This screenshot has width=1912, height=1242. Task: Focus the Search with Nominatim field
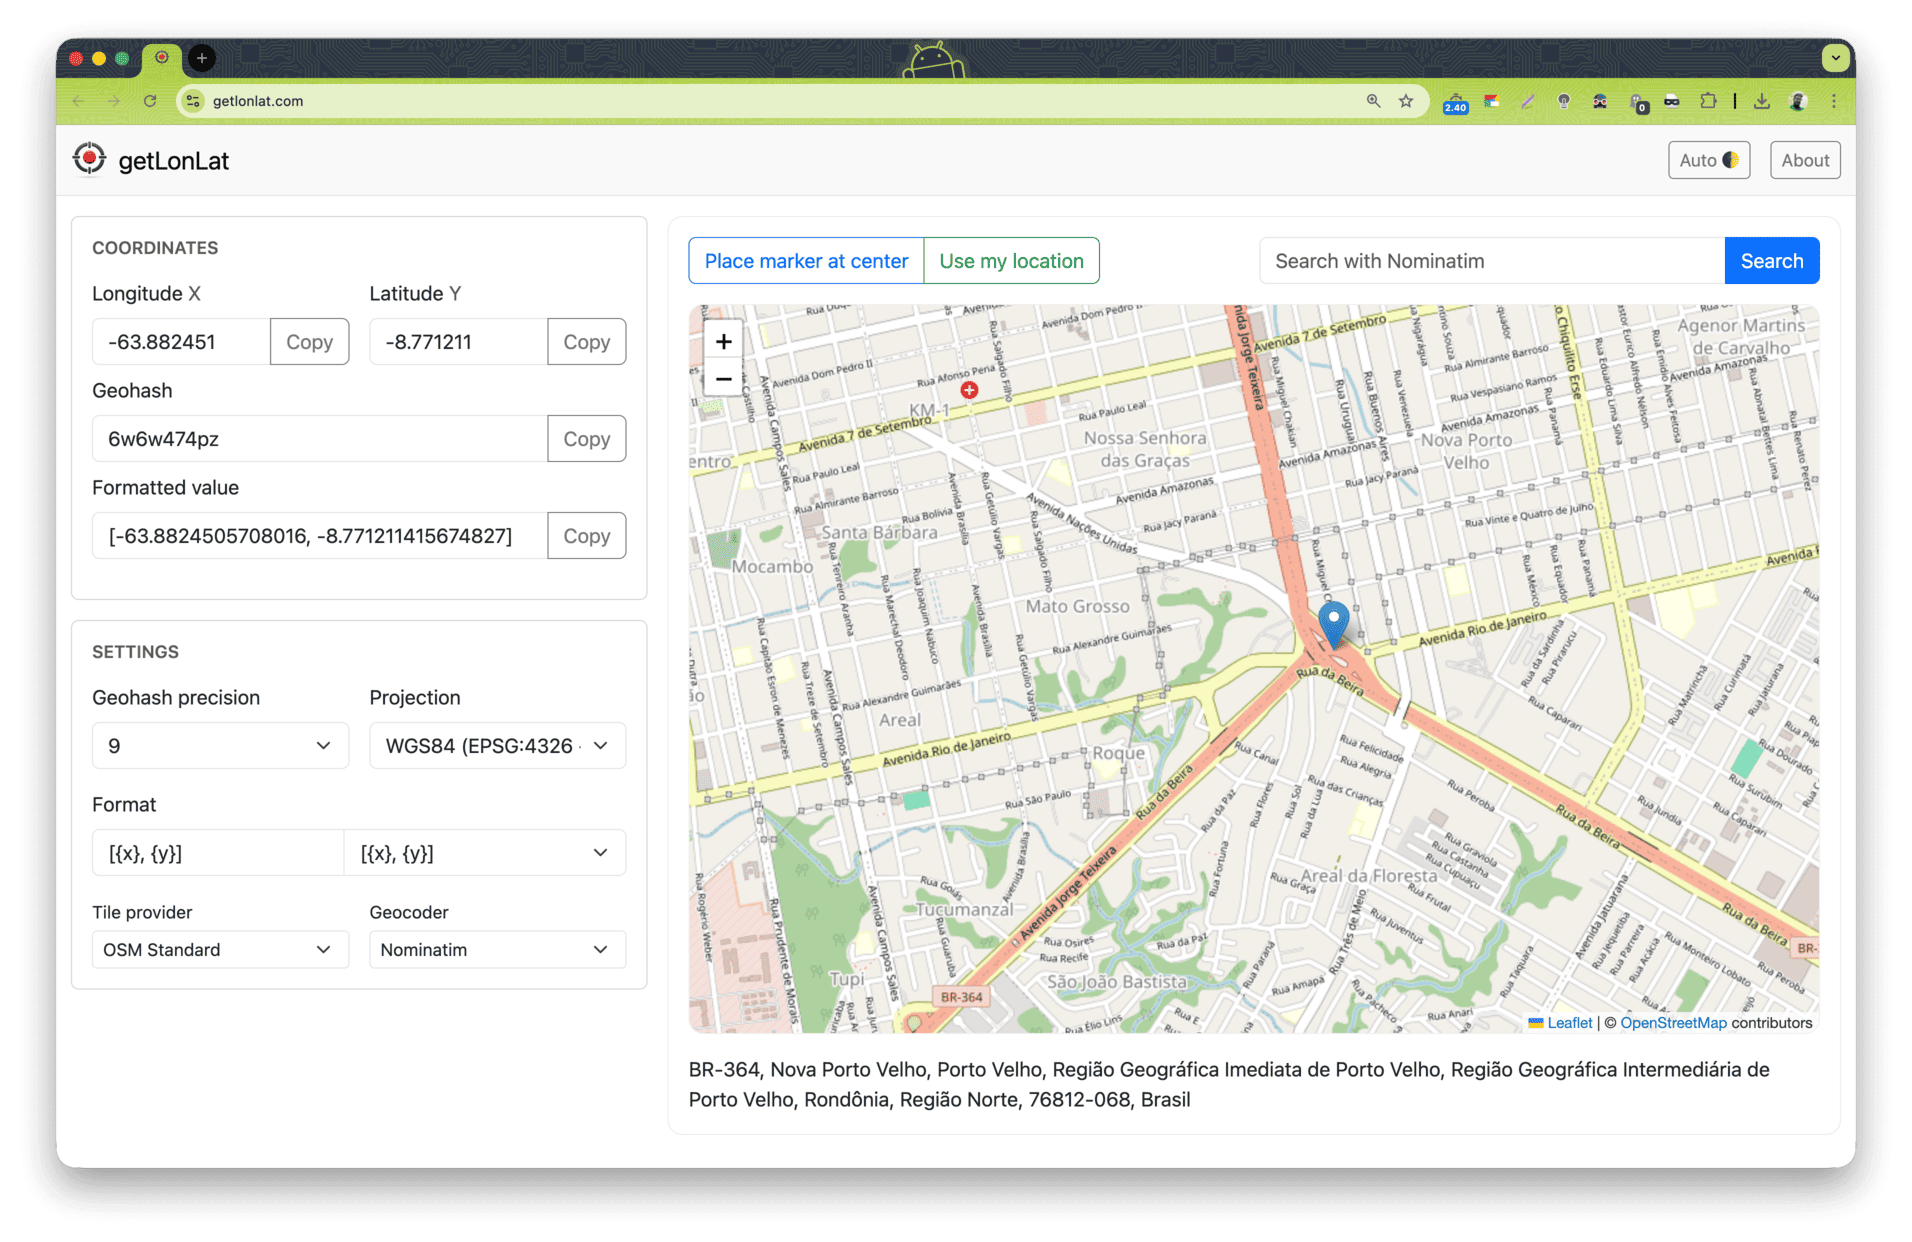coord(1491,261)
